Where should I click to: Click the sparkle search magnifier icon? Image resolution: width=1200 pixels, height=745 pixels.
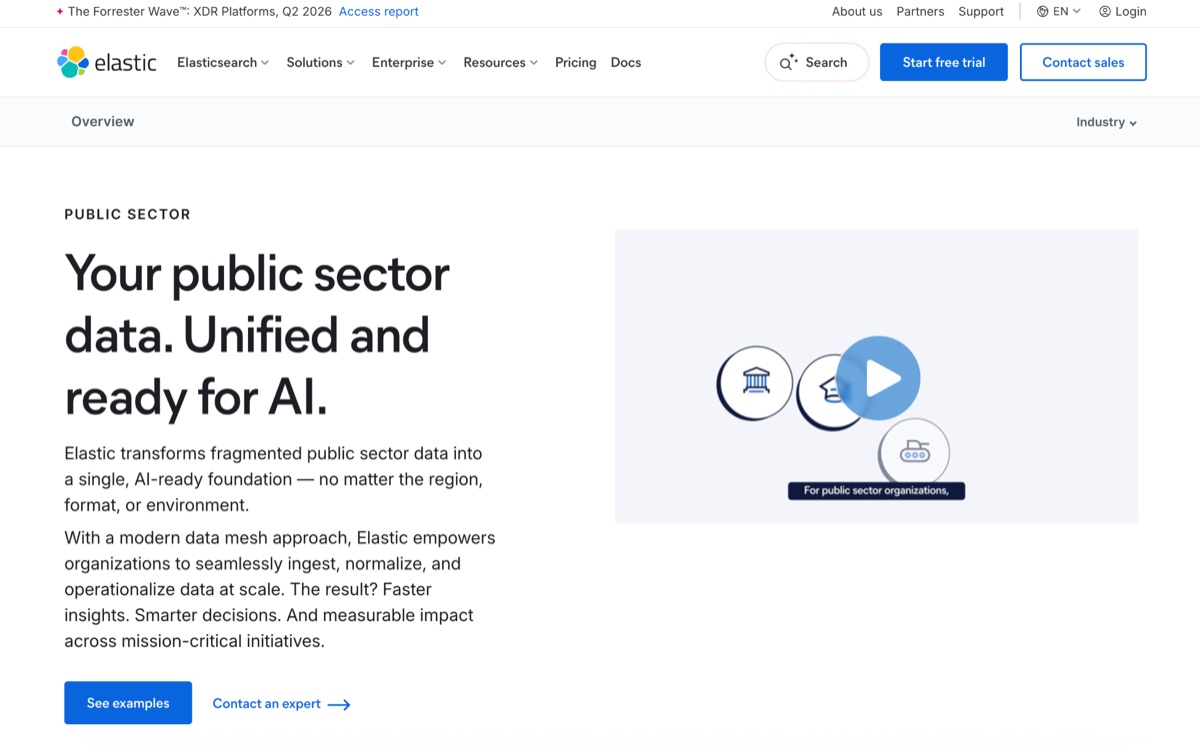click(x=788, y=62)
